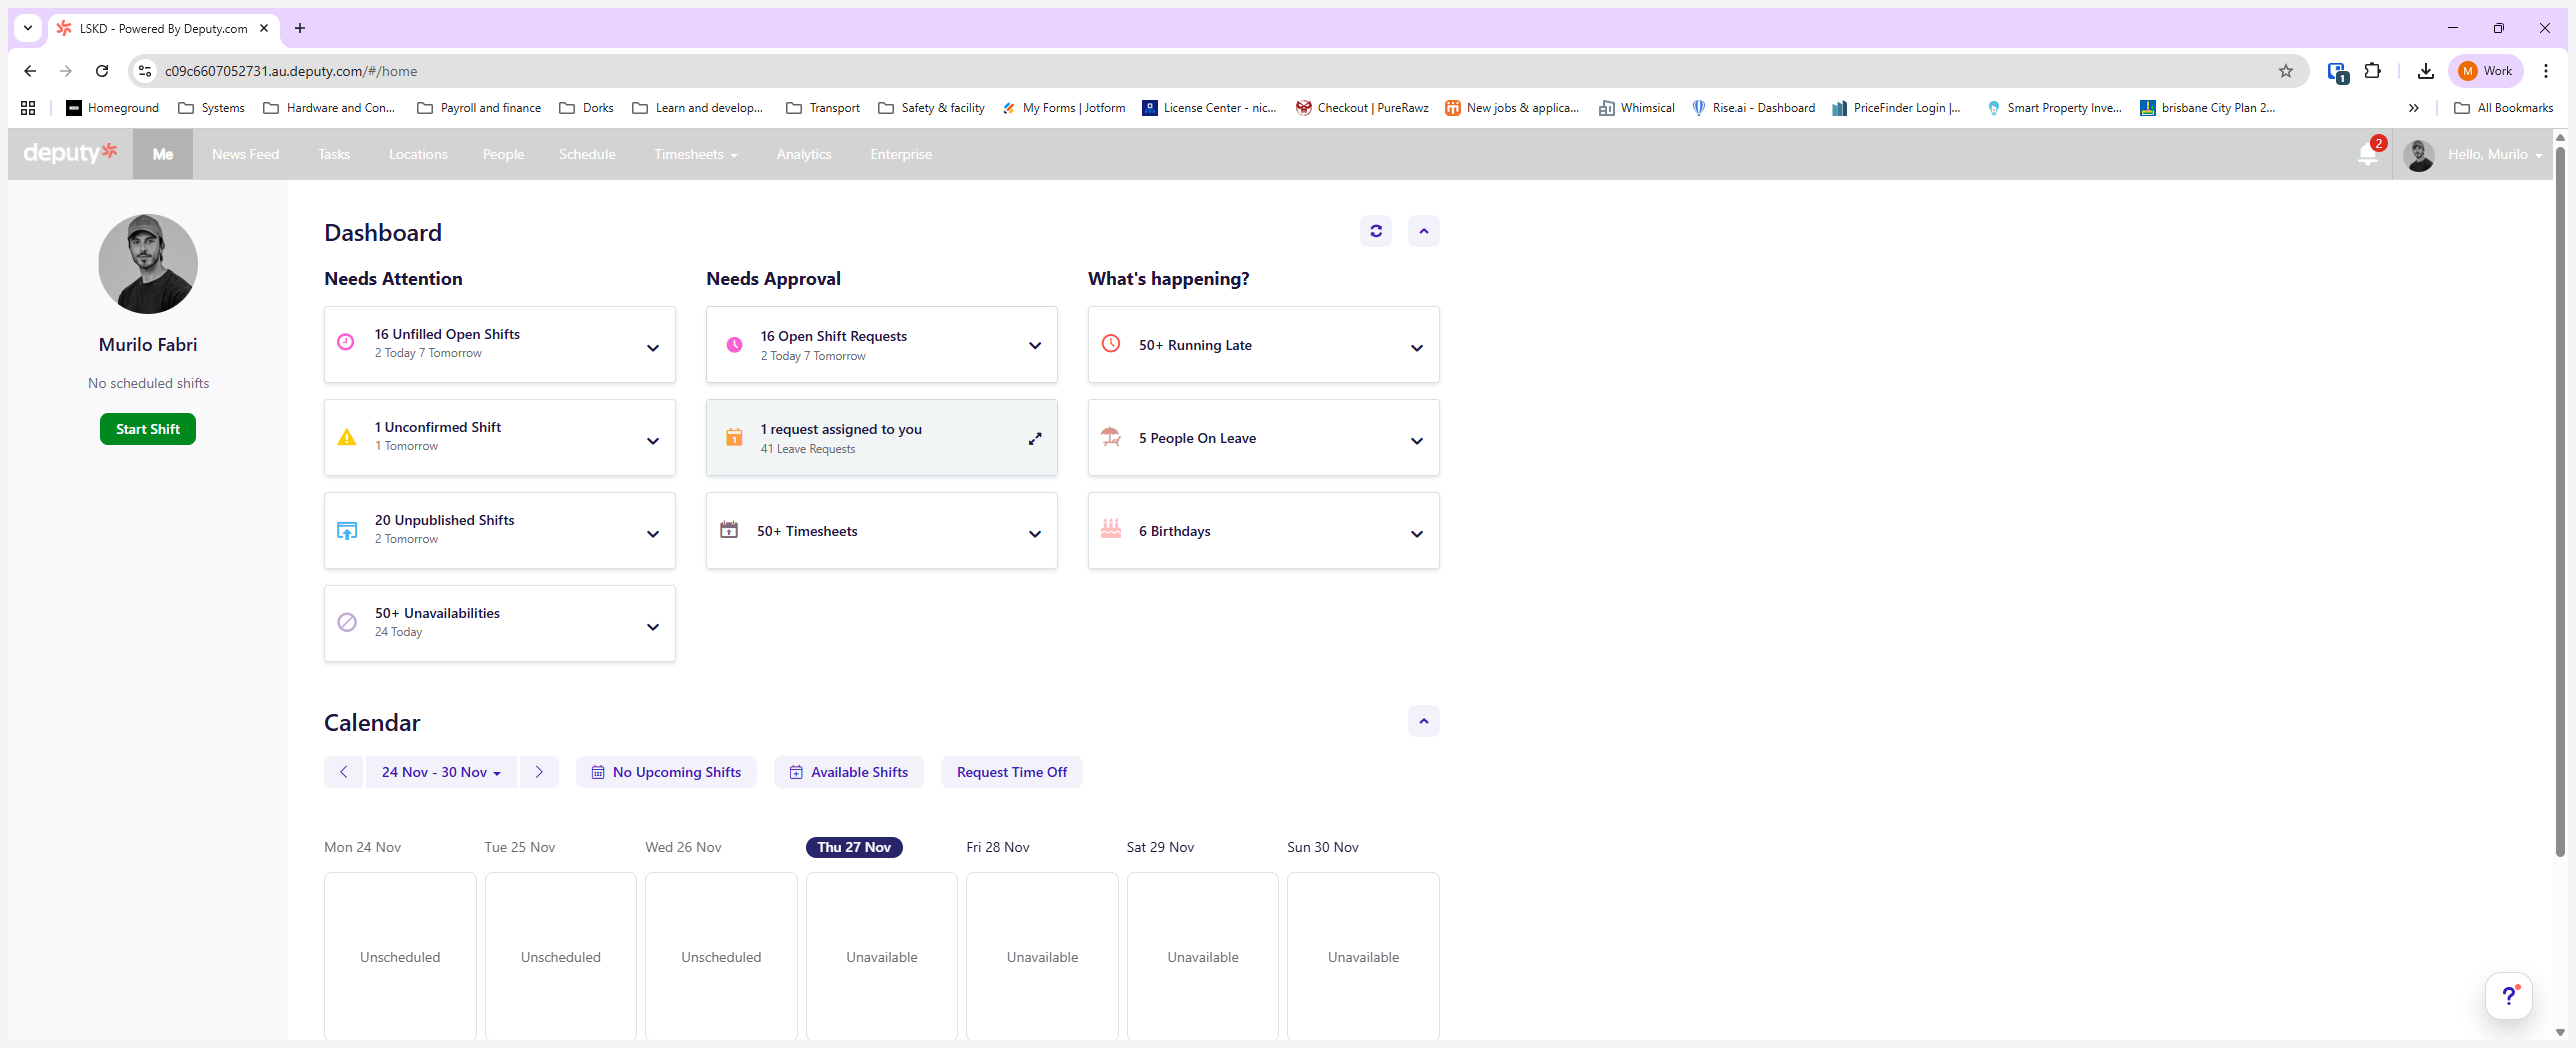This screenshot has width=2576, height=1048.
Task: Click the Start Shift button
Action: pos(148,429)
